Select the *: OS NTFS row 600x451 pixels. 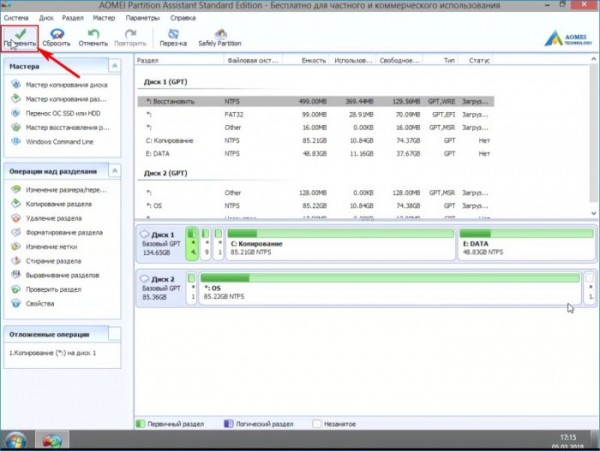pos(316,206)
